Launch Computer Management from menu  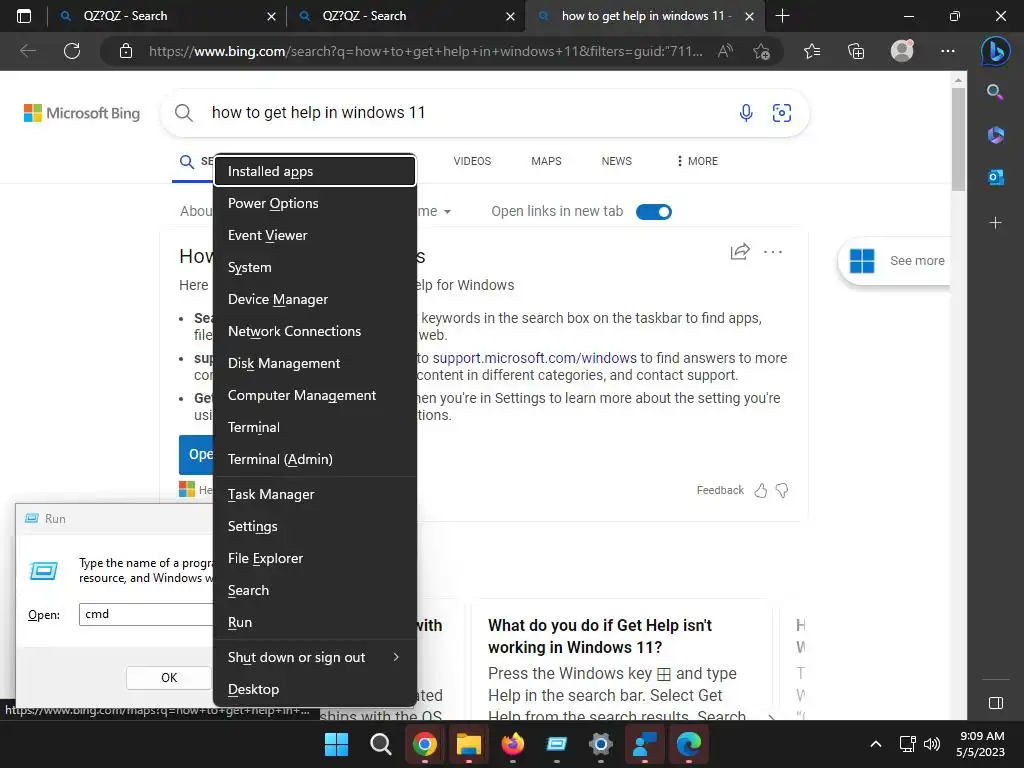click(x=315, y=395)
